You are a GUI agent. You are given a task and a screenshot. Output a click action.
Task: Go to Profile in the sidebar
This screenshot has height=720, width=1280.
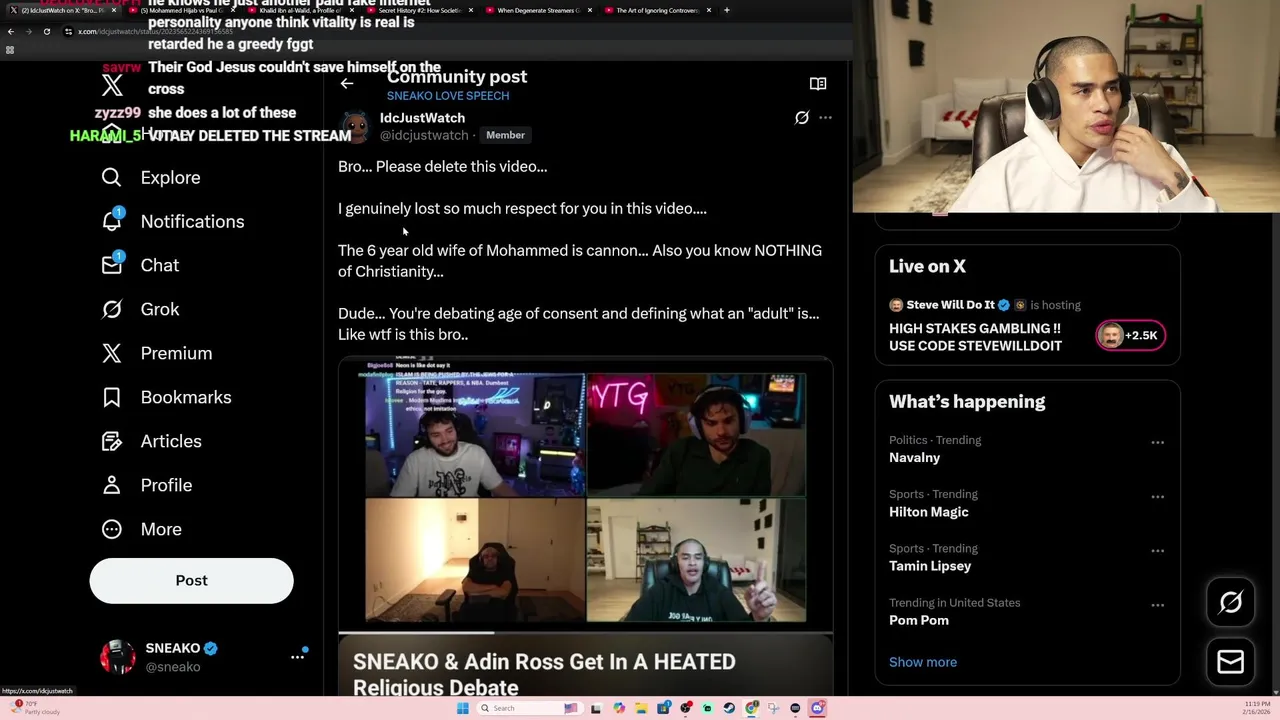click(x=146, y=485)
